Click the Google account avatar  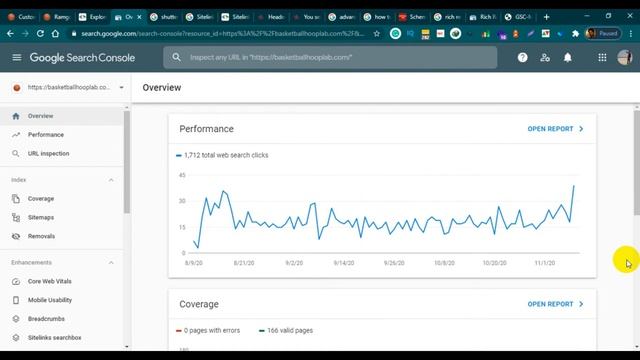tap(624, 58)
